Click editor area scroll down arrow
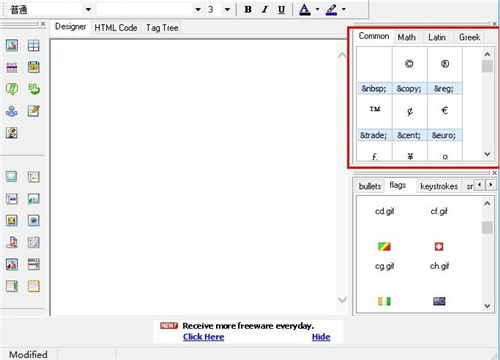500x360 pixels. pos(342,300)
